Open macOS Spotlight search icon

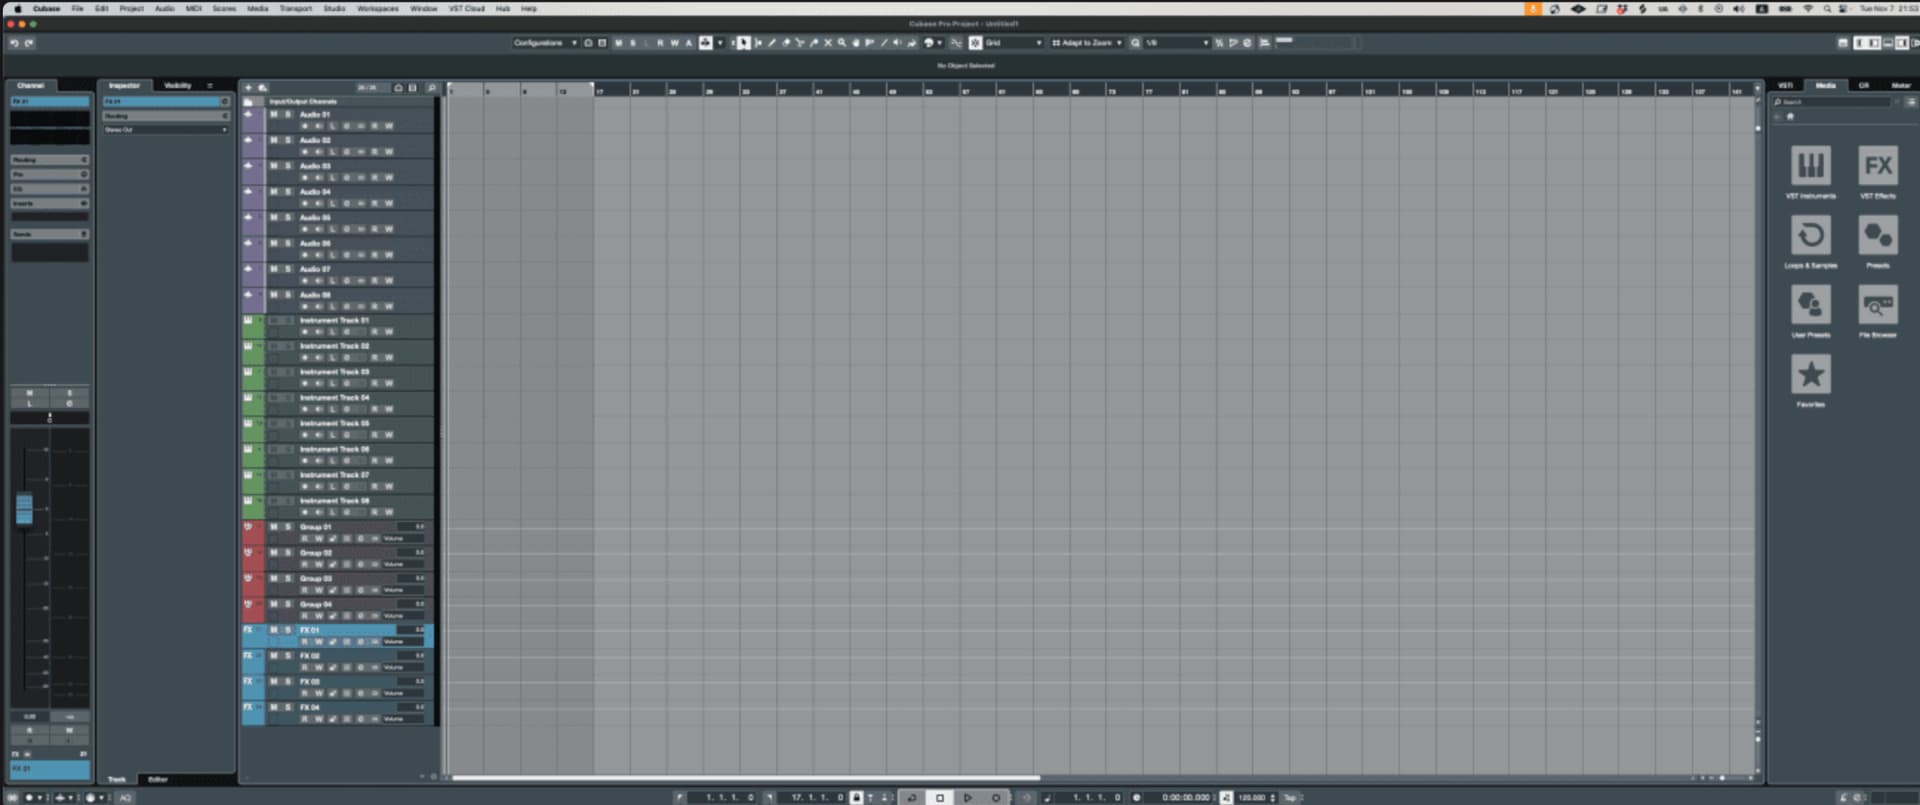[x=1826, y=8]
